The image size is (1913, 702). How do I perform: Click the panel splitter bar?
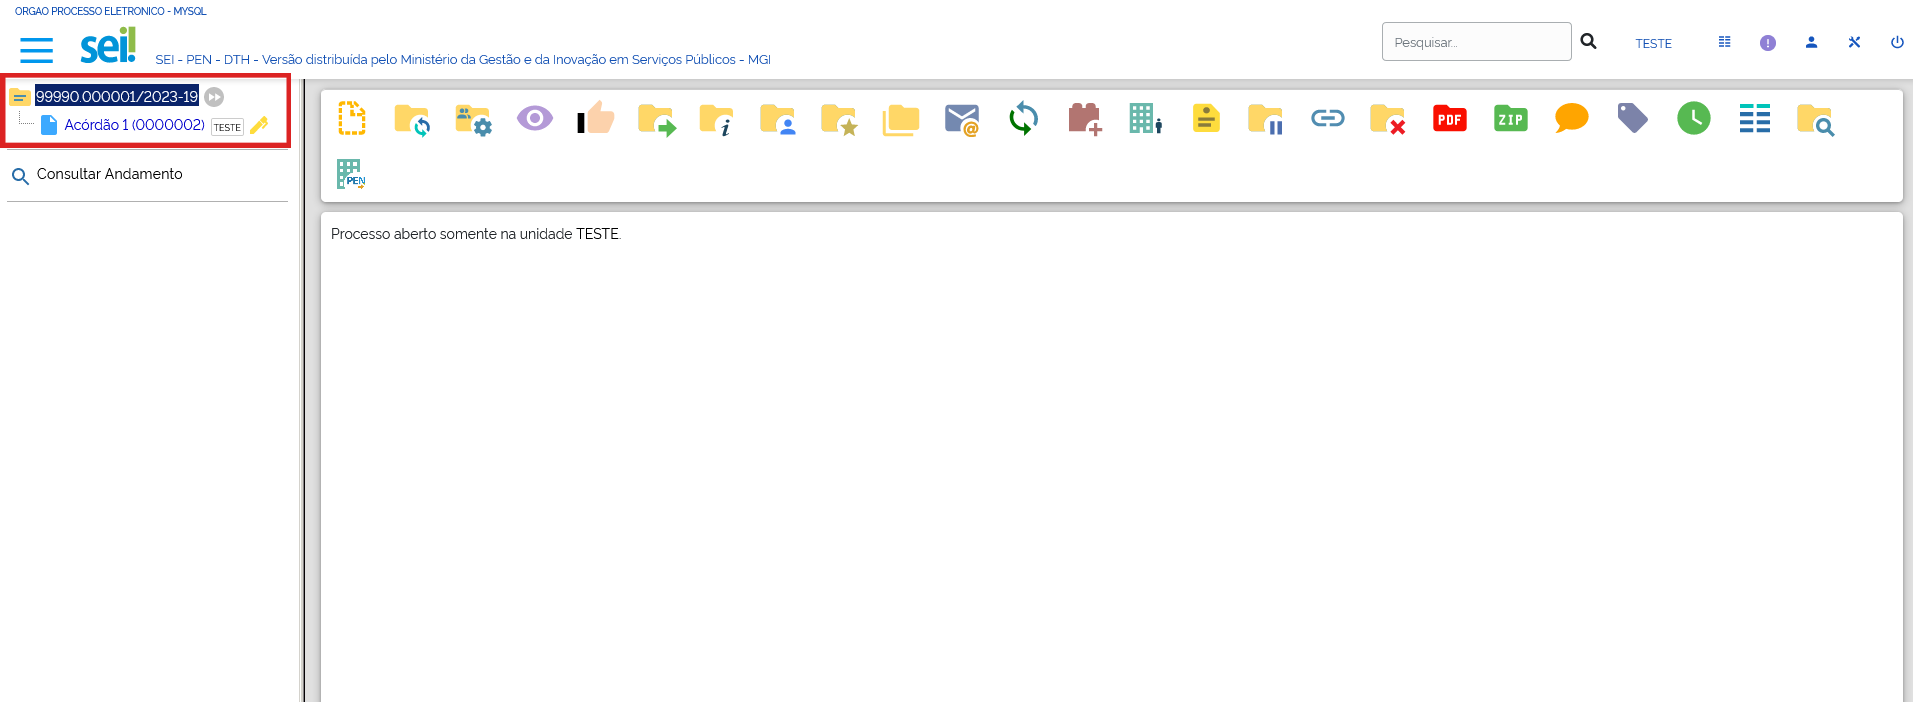tap(303, 390)
